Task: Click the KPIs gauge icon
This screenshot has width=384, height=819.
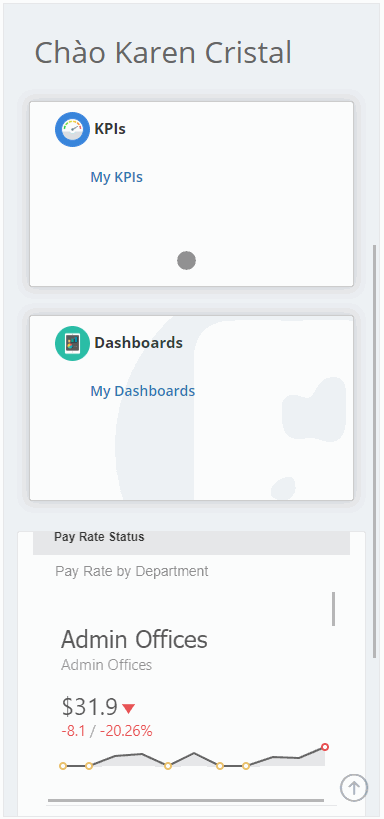Action: pos(72,129)
